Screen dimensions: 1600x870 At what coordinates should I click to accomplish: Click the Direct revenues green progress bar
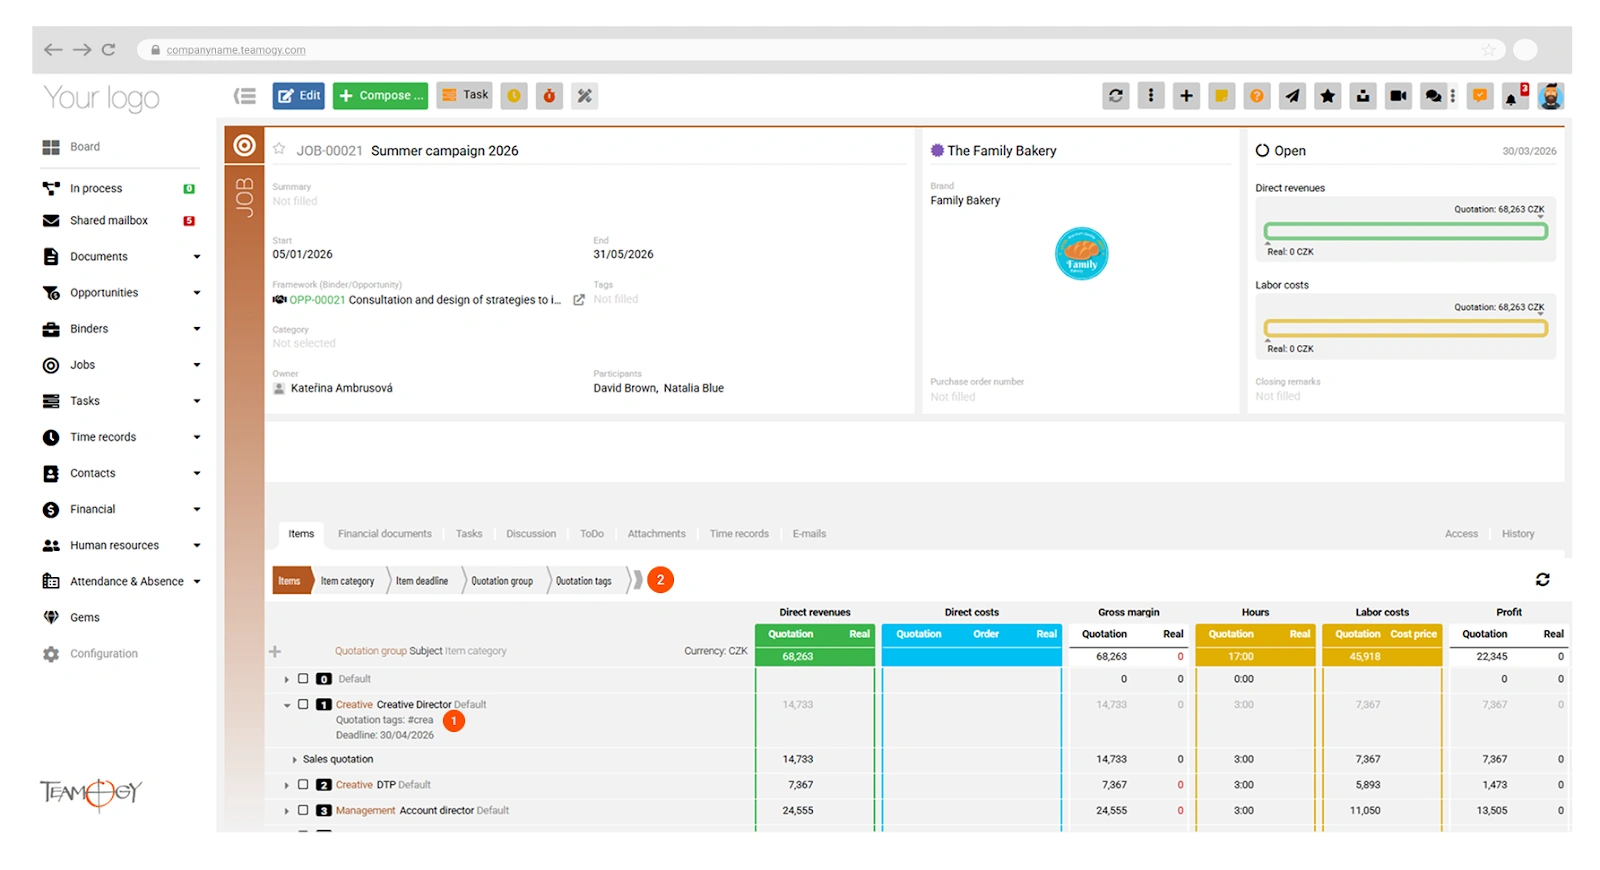(1405, 231)
